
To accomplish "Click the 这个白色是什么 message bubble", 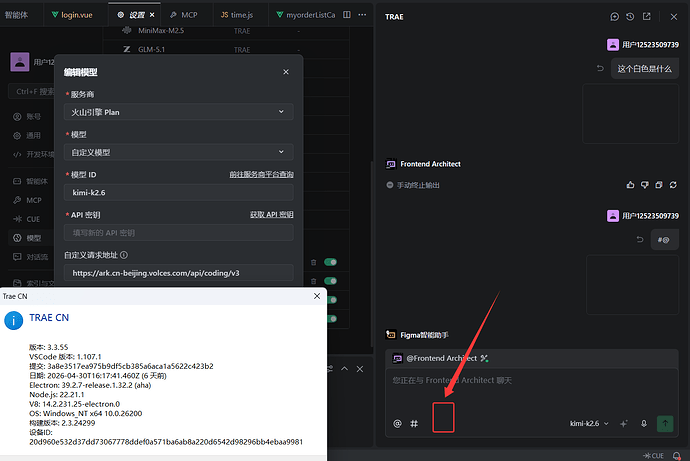I will pyautogui.click(x=645, y=69).
